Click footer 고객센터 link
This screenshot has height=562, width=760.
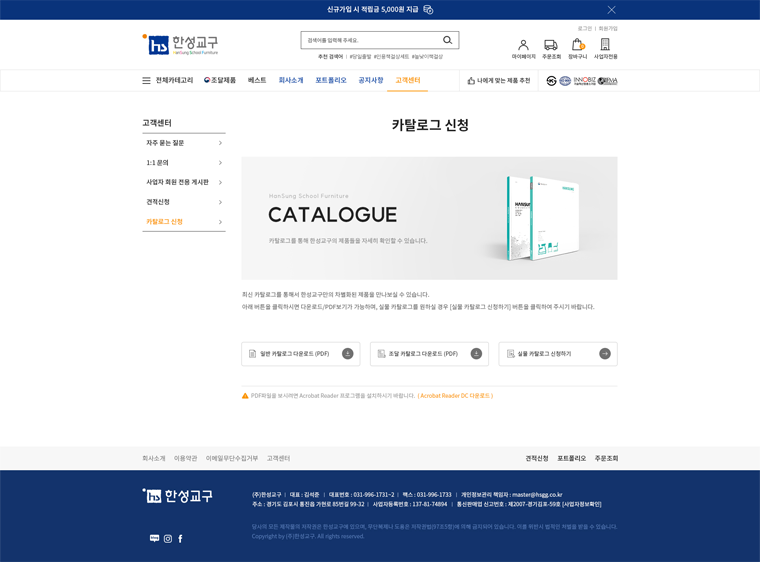pos(278,458)
